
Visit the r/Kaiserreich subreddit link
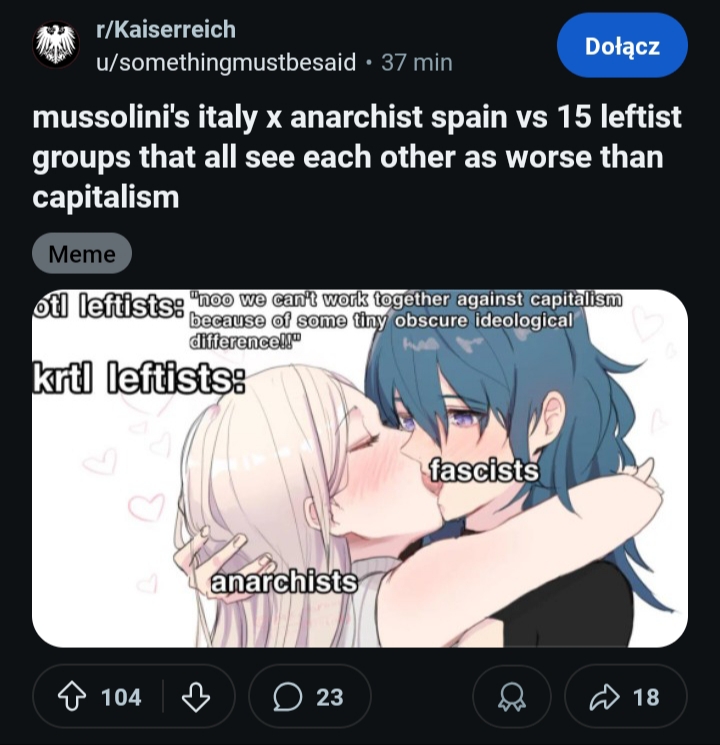point(166,29)
